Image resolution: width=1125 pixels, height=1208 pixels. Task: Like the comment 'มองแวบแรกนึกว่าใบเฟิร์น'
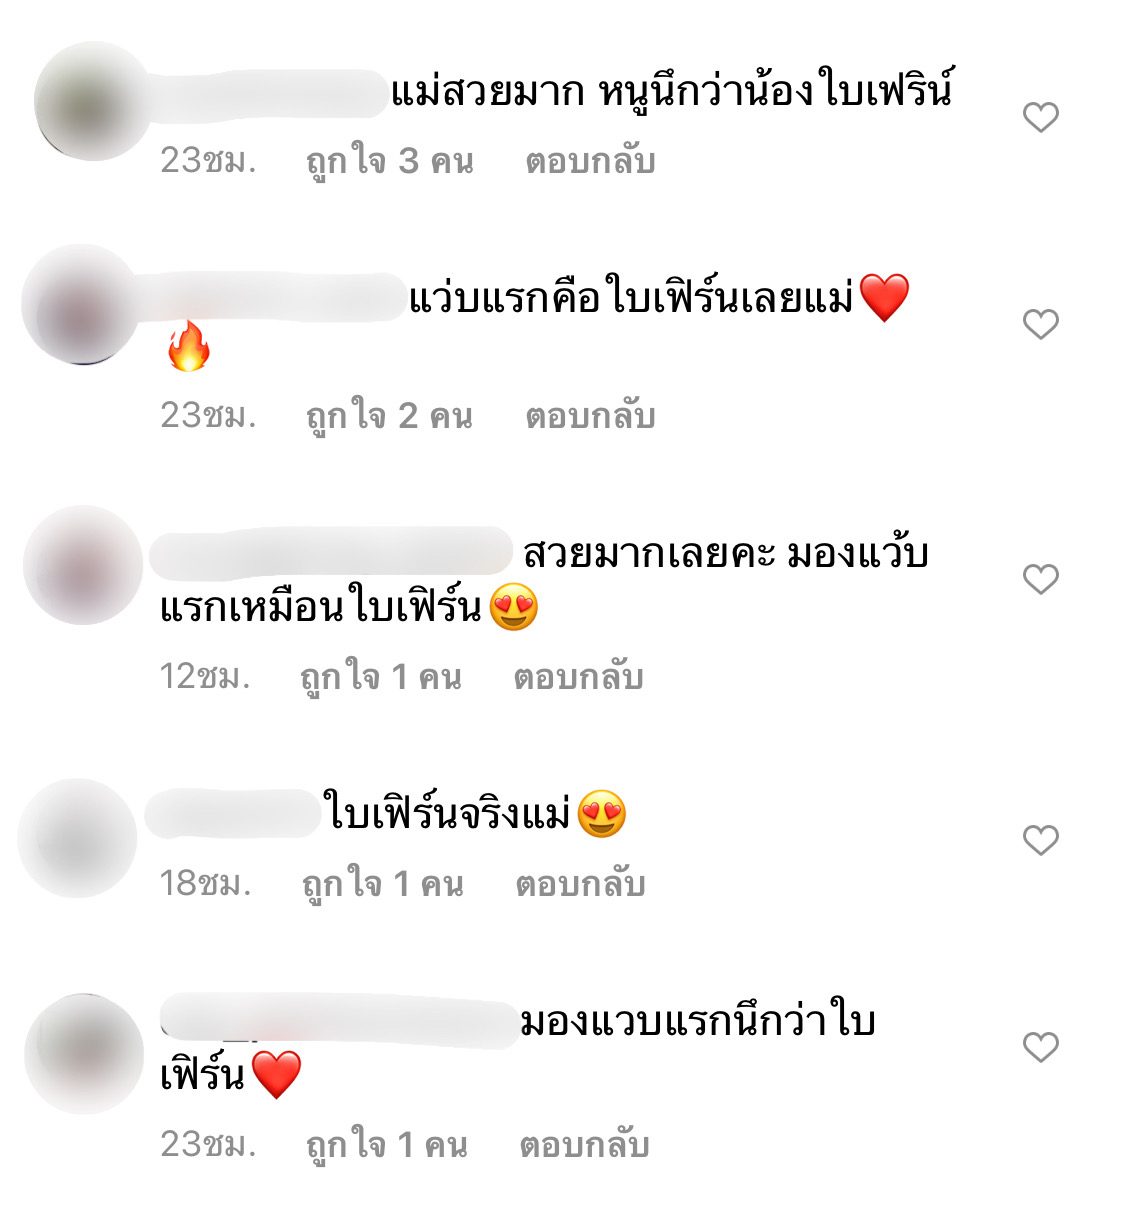tap(1041, 1047)
